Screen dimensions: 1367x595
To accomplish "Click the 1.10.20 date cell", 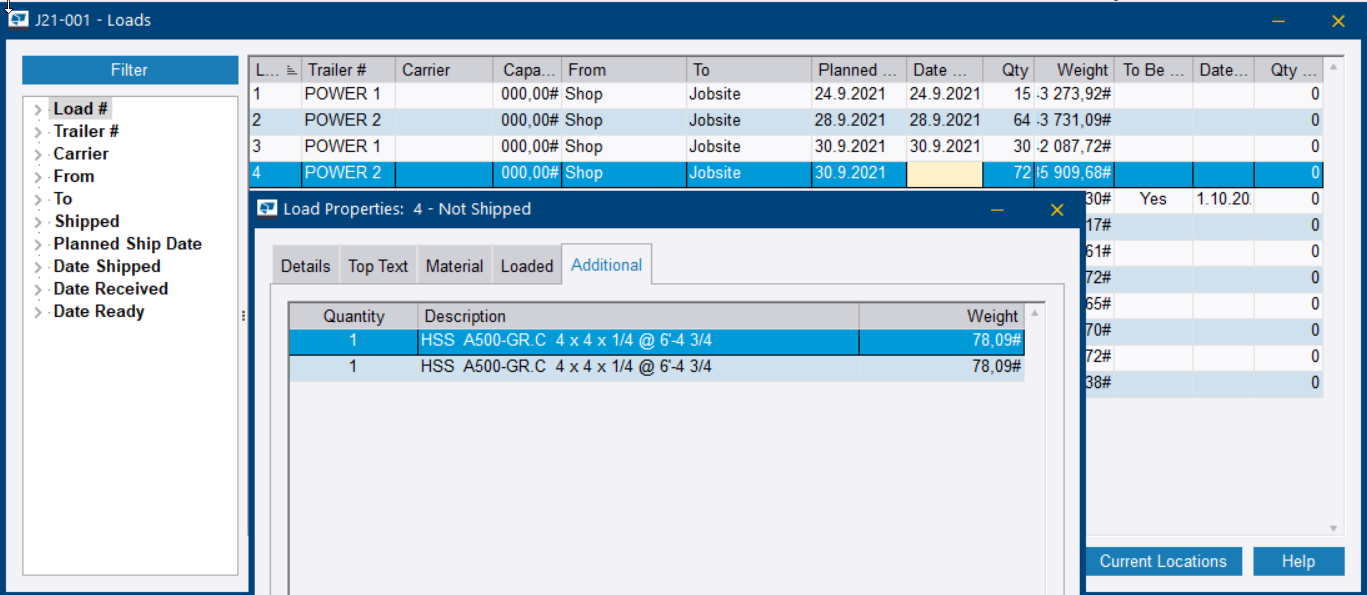I will point(1223,199).
